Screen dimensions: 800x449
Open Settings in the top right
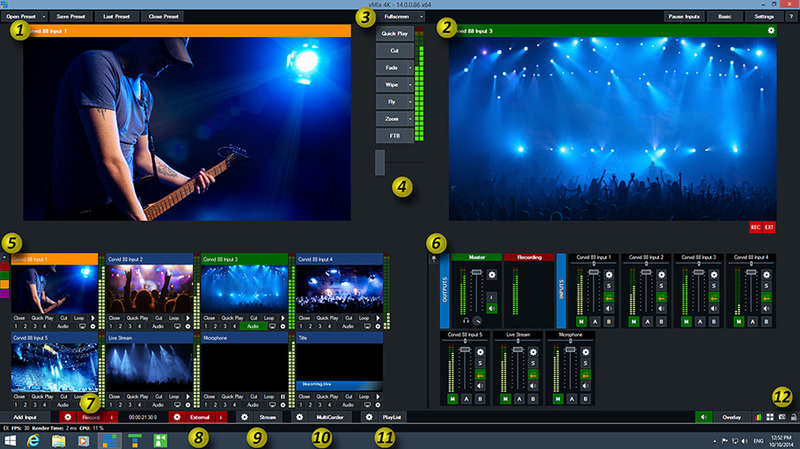(764, 17)
